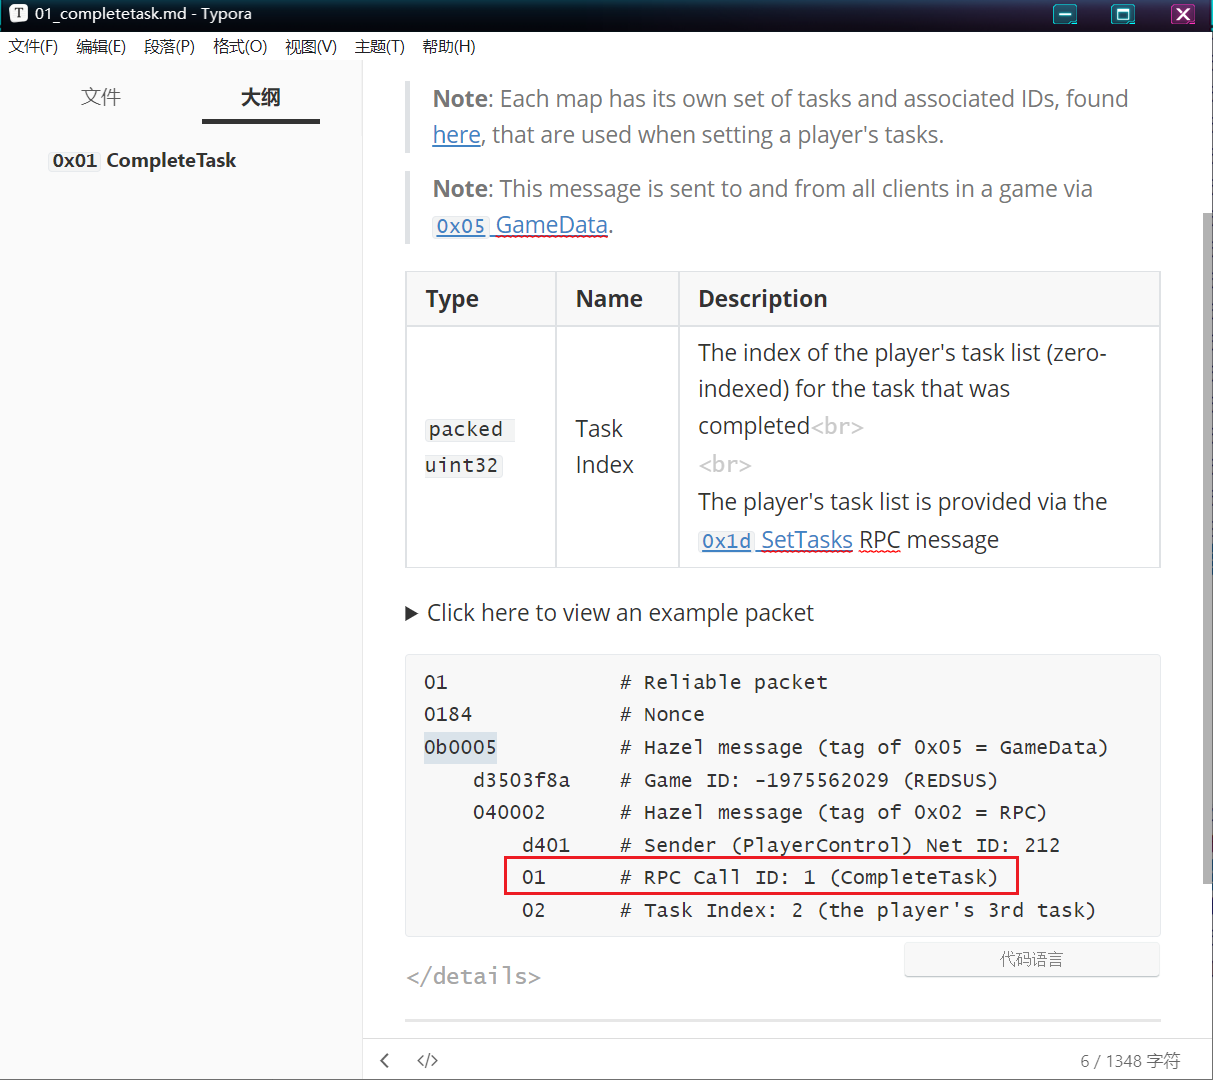Click 'Click here to view an example packet'
1213x1080 pixels.
(x=620, y=613)
